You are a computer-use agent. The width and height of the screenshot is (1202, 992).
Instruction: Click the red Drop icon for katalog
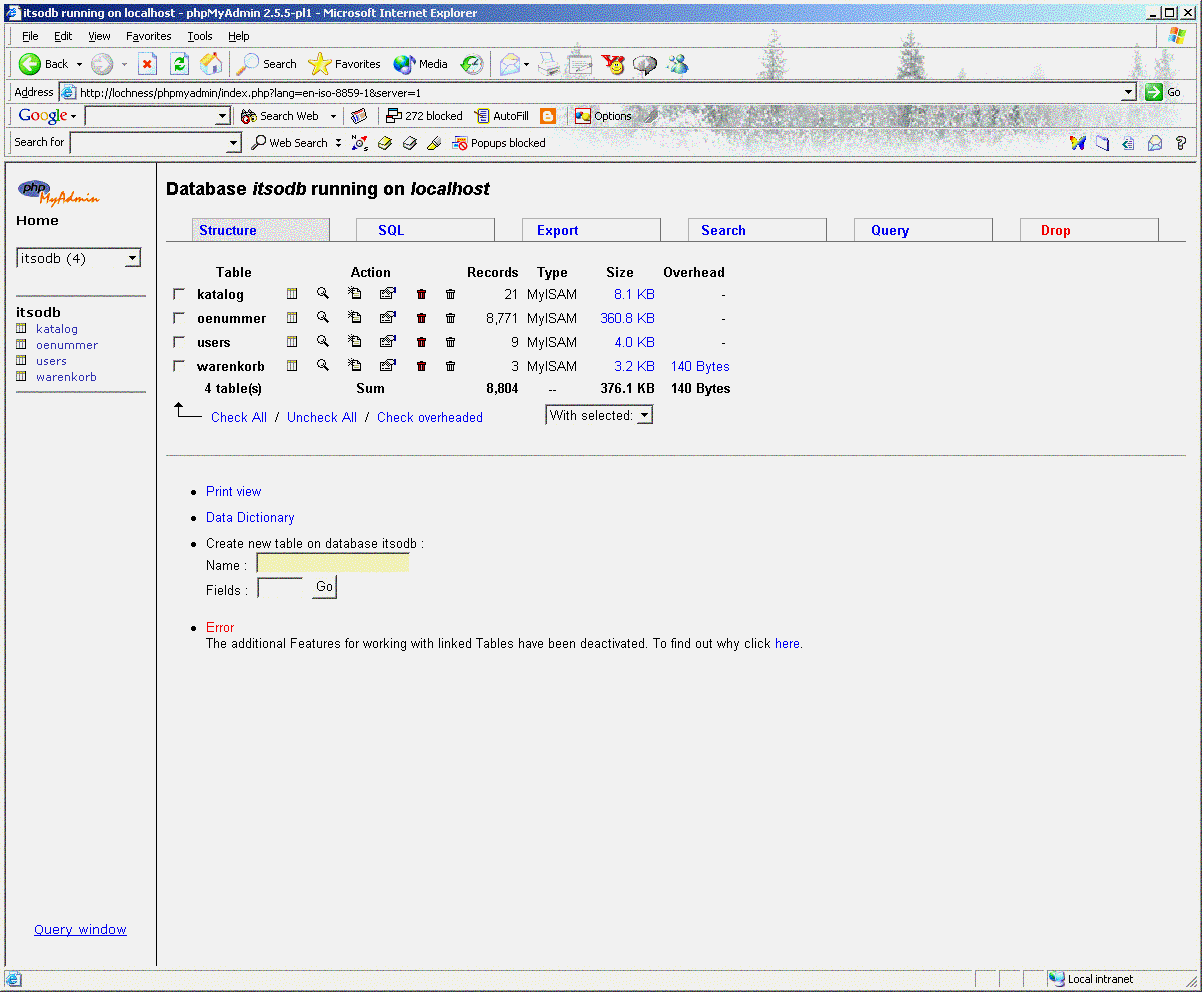click(x=421, y=294)
